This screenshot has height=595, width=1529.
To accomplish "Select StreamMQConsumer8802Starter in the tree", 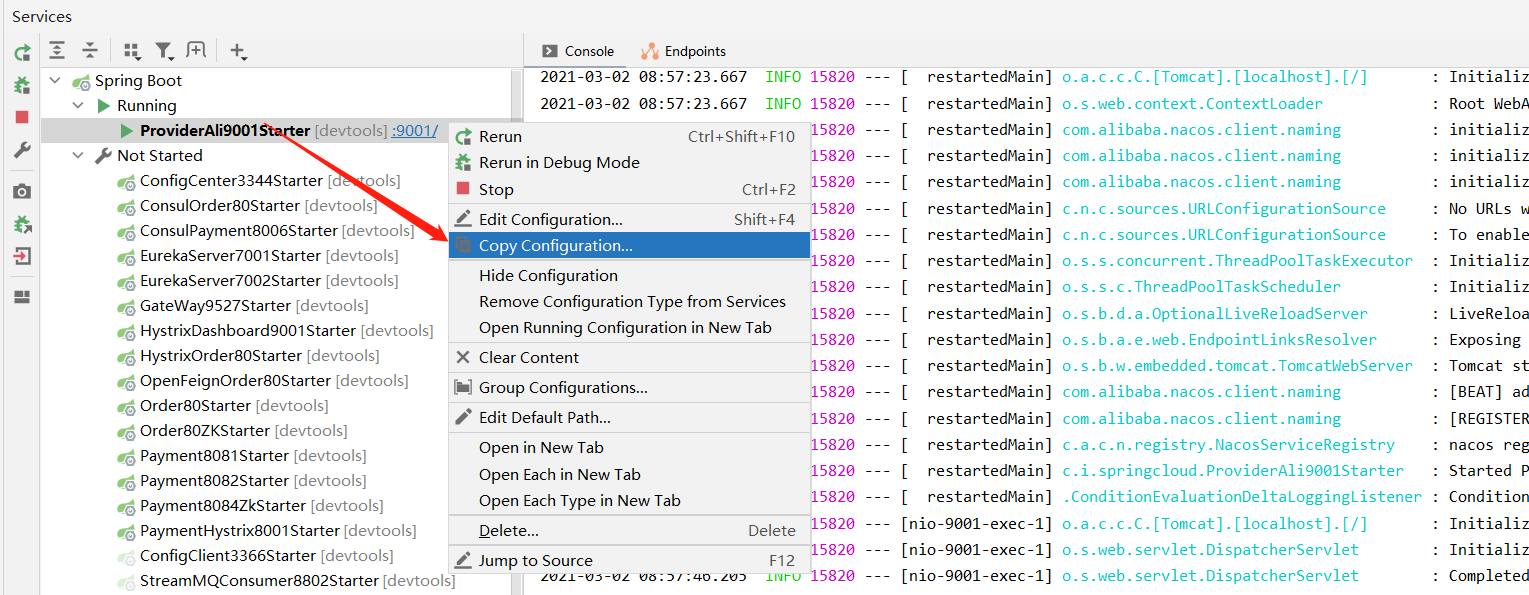I will pos(259,581).
